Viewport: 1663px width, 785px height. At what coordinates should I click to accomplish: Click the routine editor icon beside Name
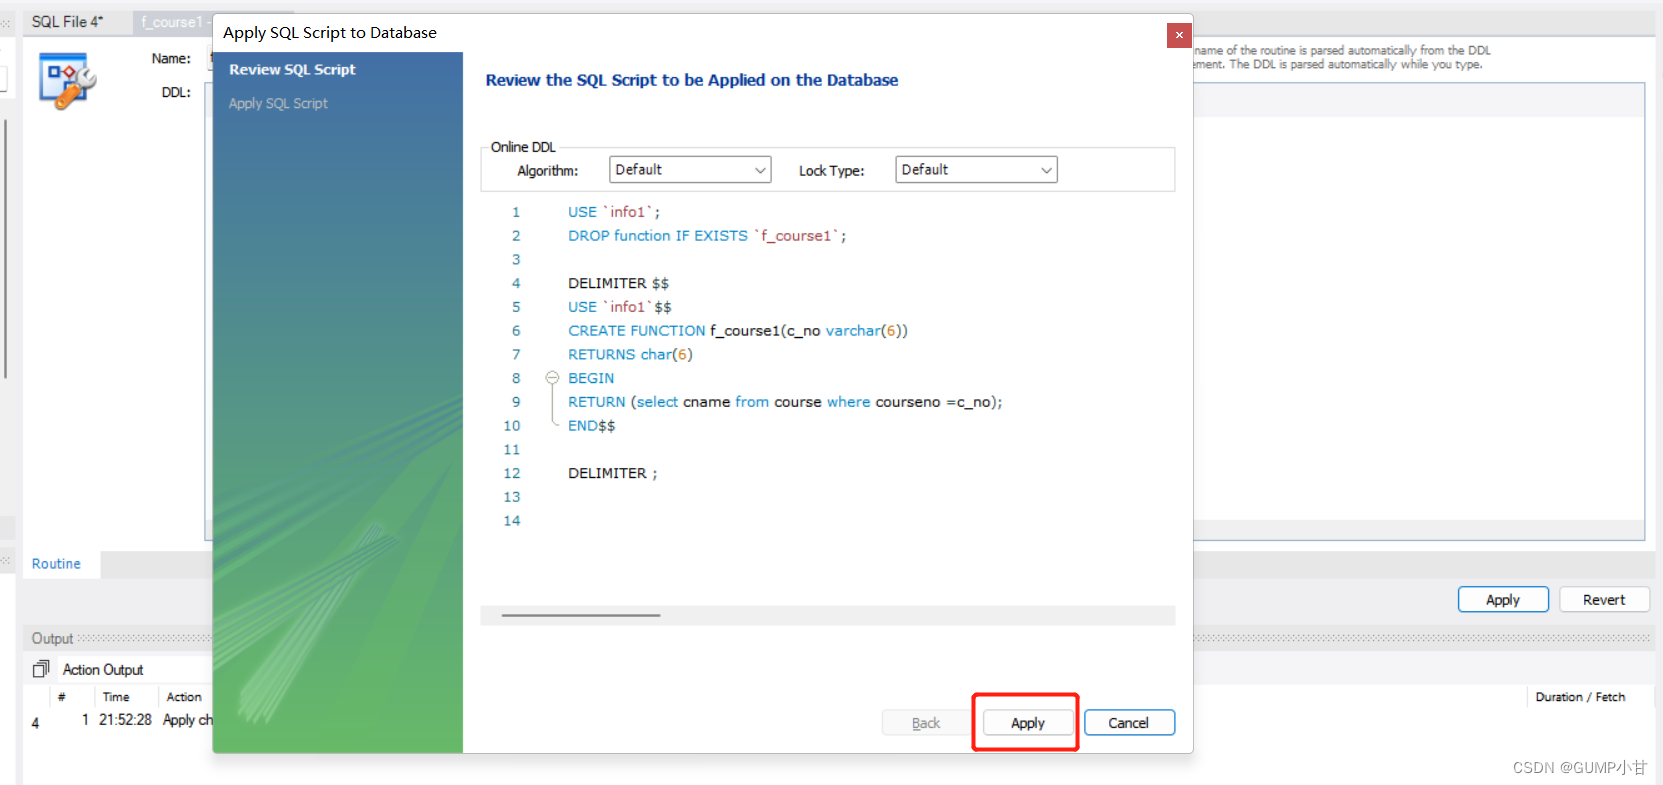click(67, 81)
